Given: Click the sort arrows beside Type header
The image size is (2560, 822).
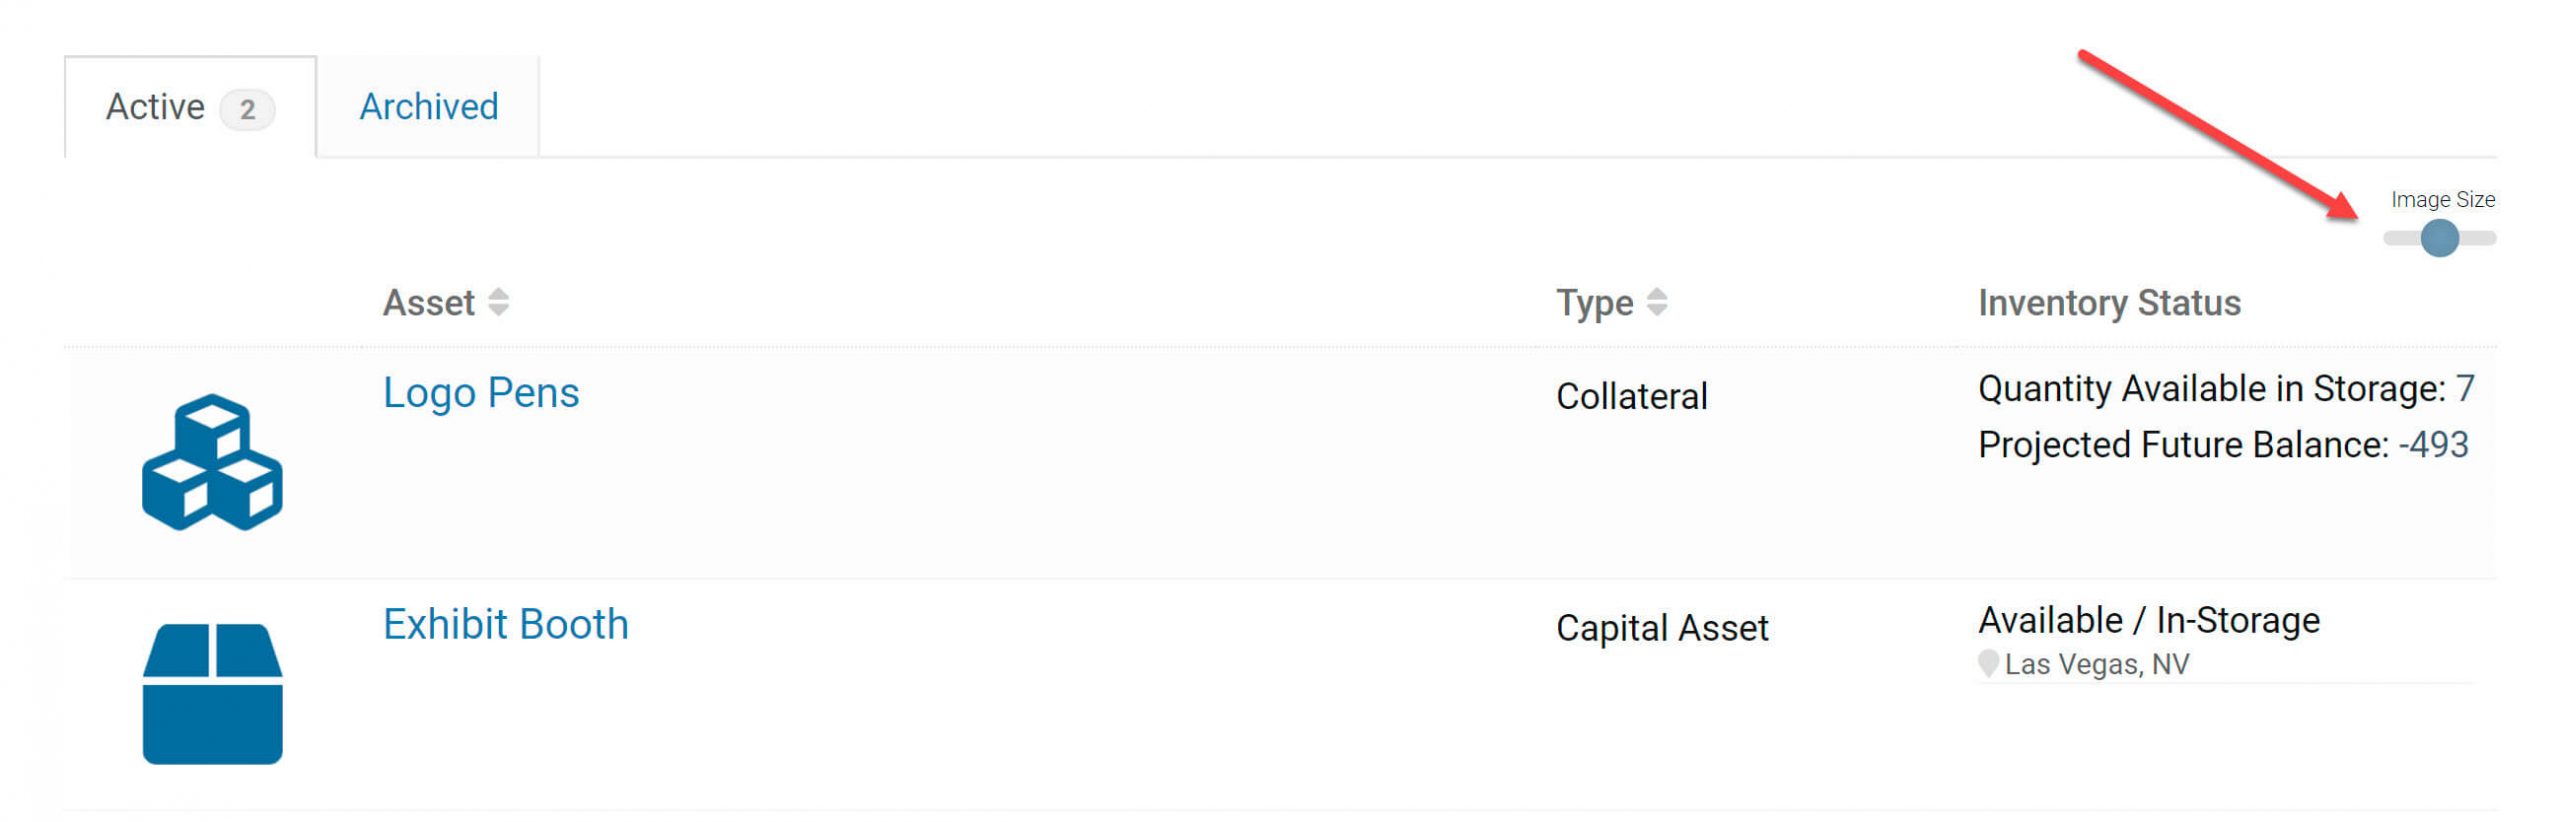Looking at the screenshot, I should click(1656, 302).
